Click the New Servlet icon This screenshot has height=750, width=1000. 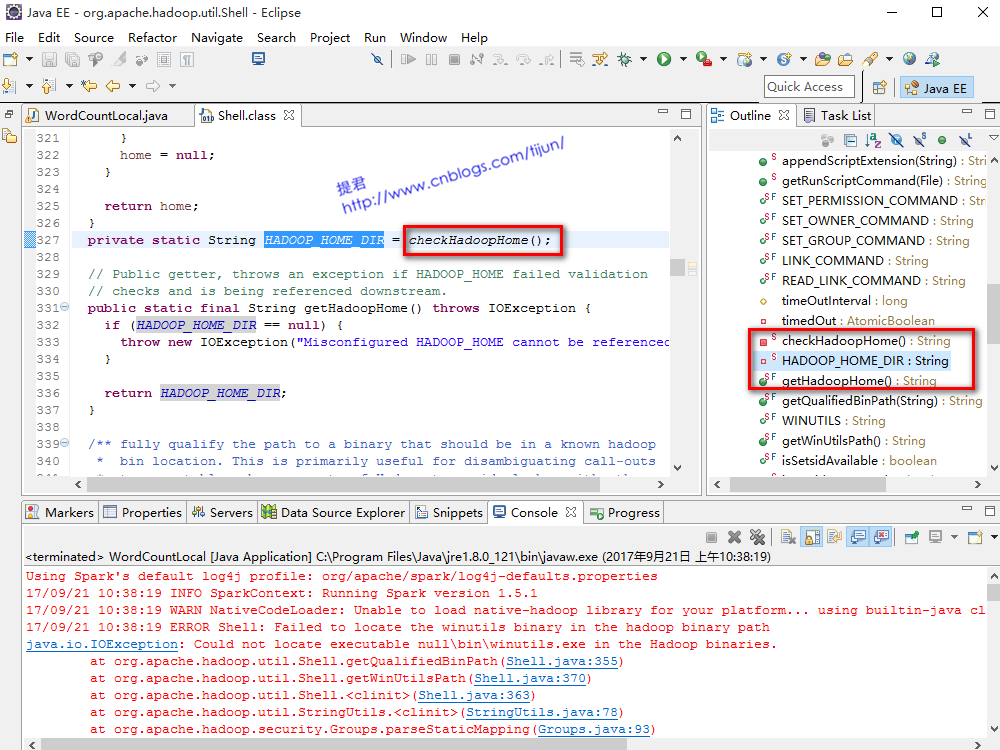[x=784, y=59]
